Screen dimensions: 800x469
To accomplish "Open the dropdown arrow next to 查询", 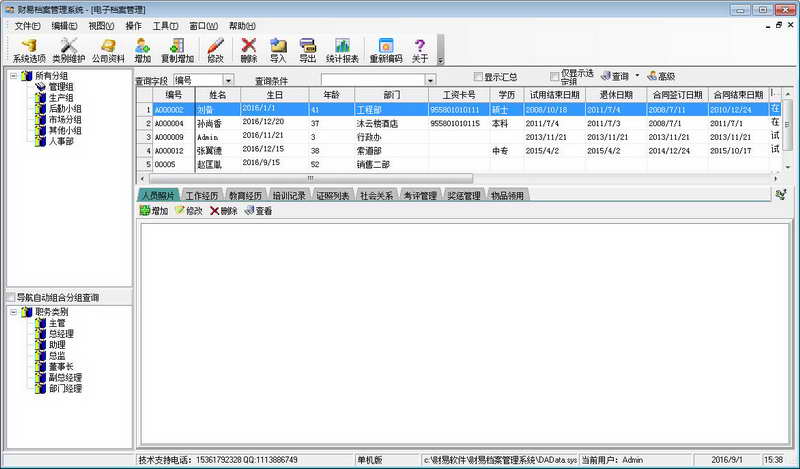I will (x=637, y=76).
